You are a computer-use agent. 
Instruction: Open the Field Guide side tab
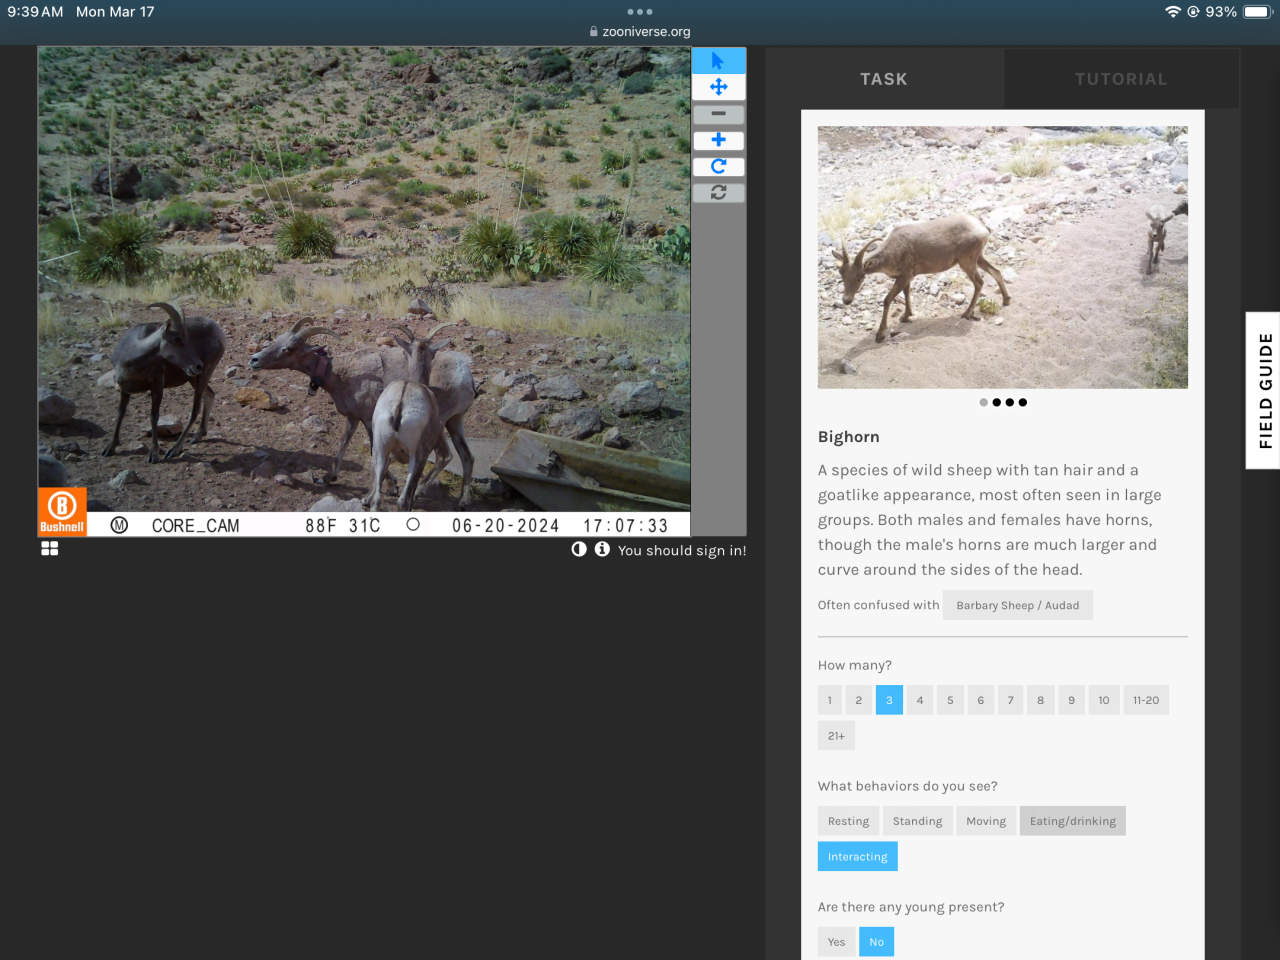pos(1264,390)
